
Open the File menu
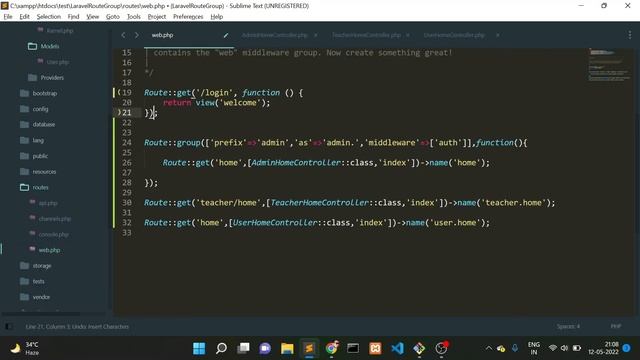click(8, 17)
